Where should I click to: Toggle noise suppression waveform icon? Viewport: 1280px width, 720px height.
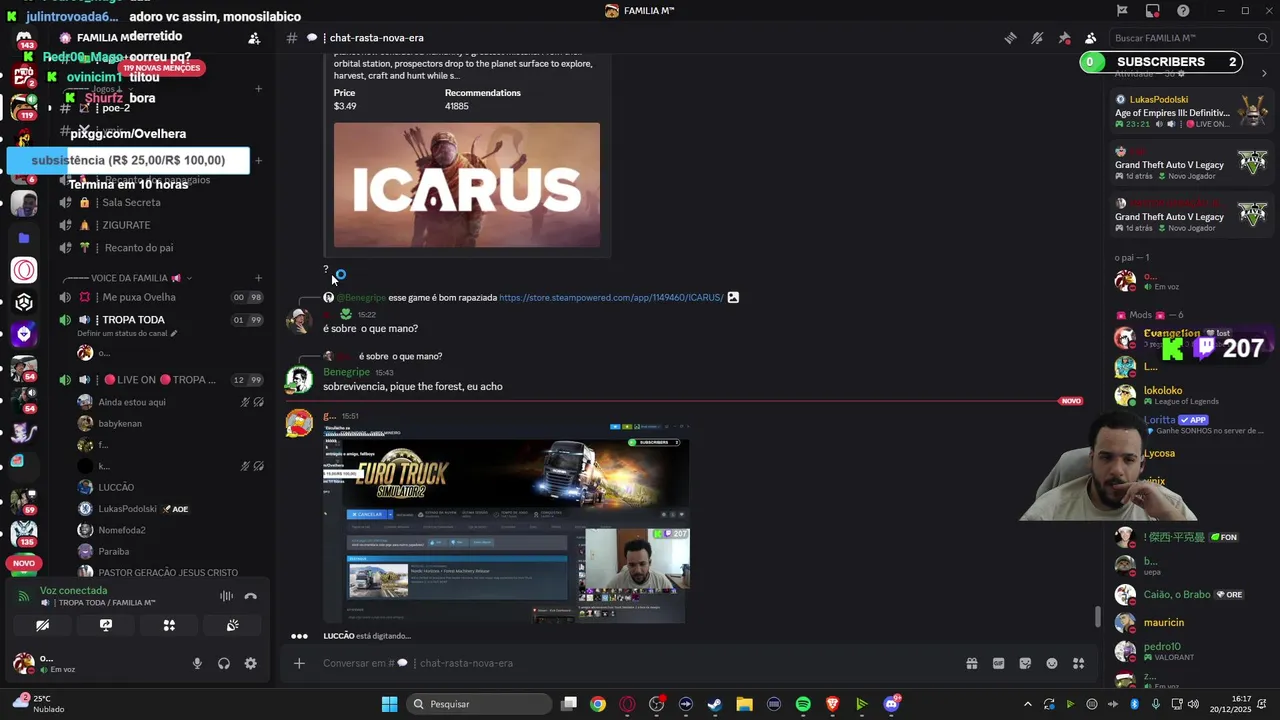click(226, 596)
